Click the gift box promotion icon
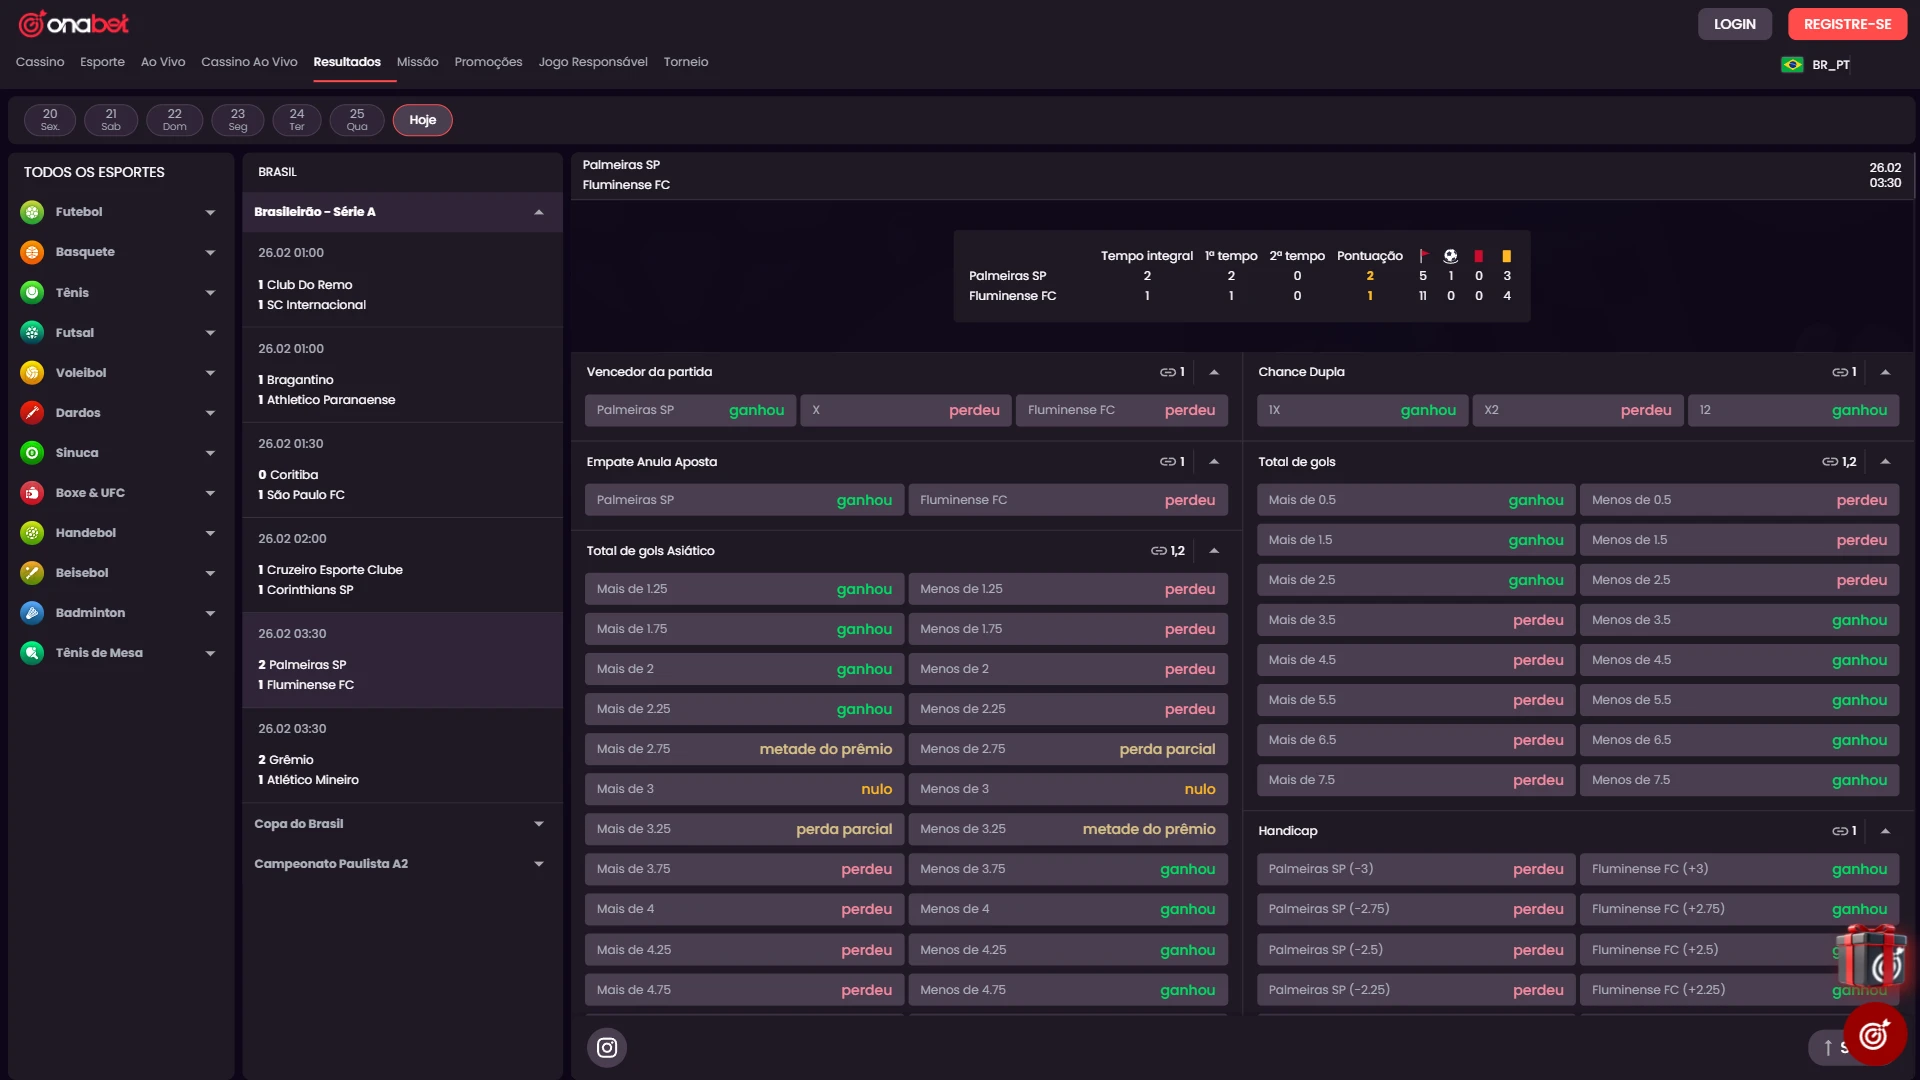The image size is (1920, 1080). 1872,955
